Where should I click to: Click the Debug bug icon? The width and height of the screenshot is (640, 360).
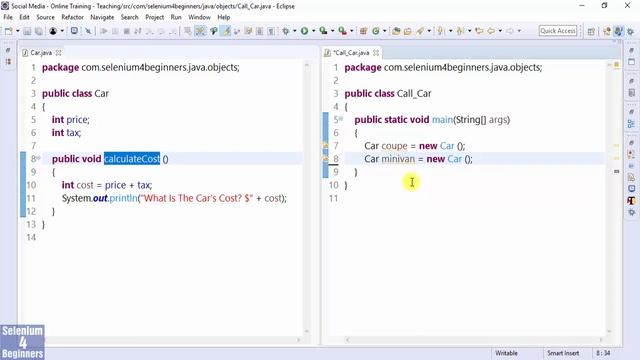pyautogui.click(x=286, y=31)
